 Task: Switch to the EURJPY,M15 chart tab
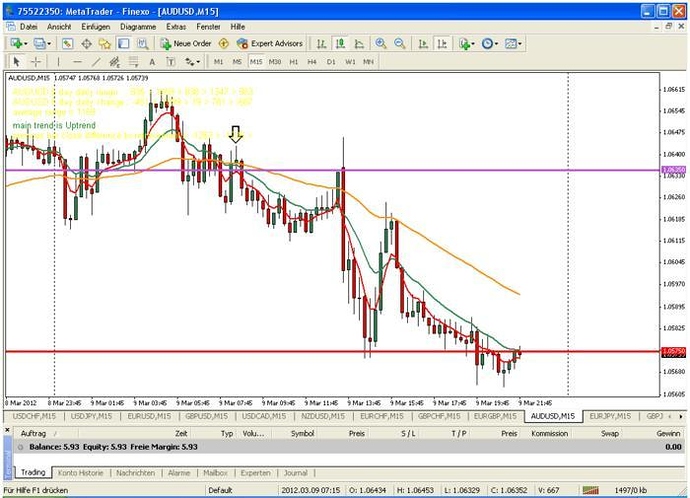610,416
